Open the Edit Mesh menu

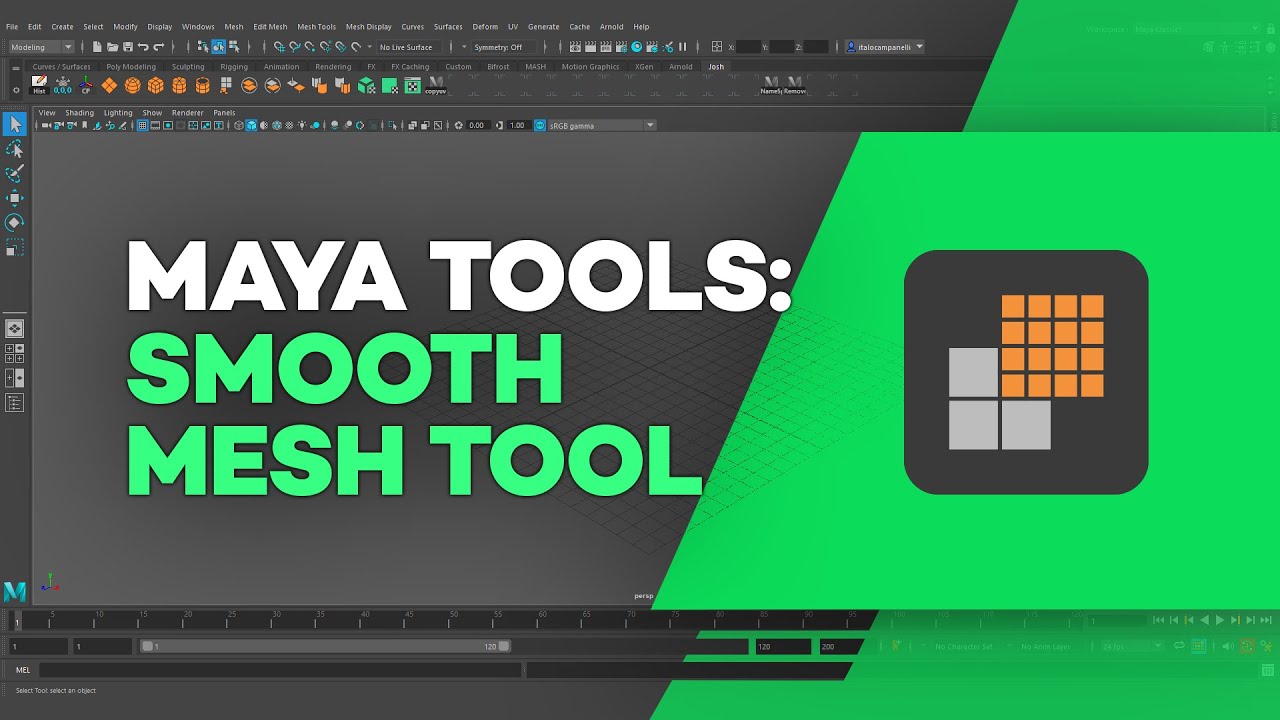[270, 27]
